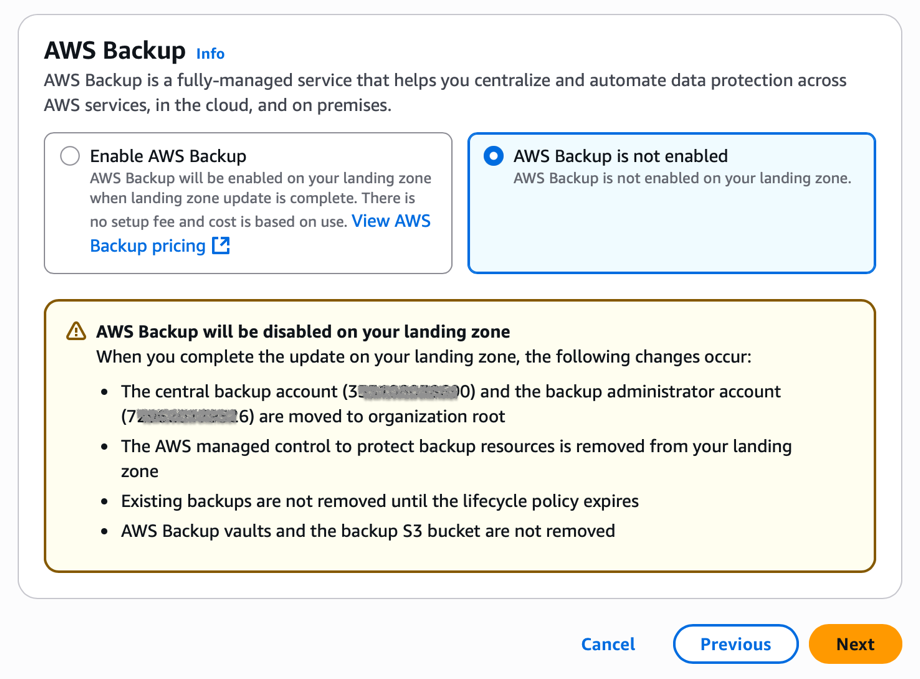Click the Next button
Image resolution: width=920 pixels, height=679 pixels.
click(855, 644)
